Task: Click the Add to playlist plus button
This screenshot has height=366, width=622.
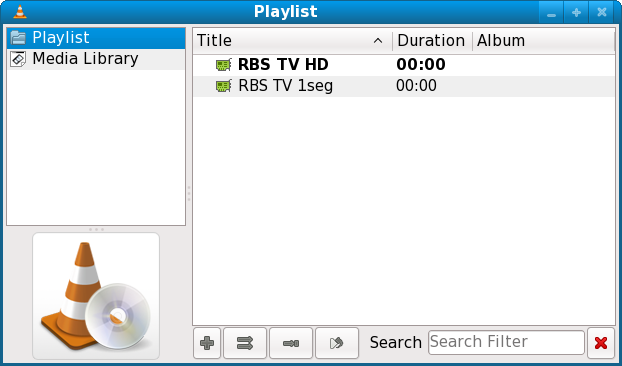Action: pyautogui.click(x=207, y=343)
